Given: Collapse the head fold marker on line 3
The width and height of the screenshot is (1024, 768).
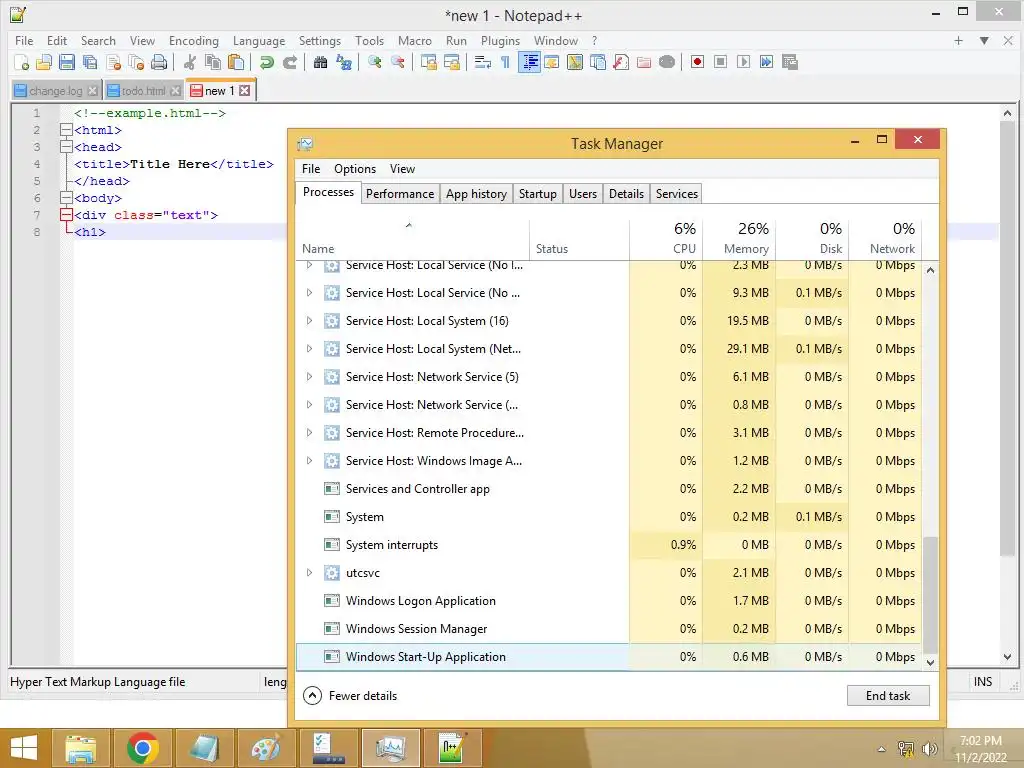Looking at the screenshot, I should pos(66,147).
